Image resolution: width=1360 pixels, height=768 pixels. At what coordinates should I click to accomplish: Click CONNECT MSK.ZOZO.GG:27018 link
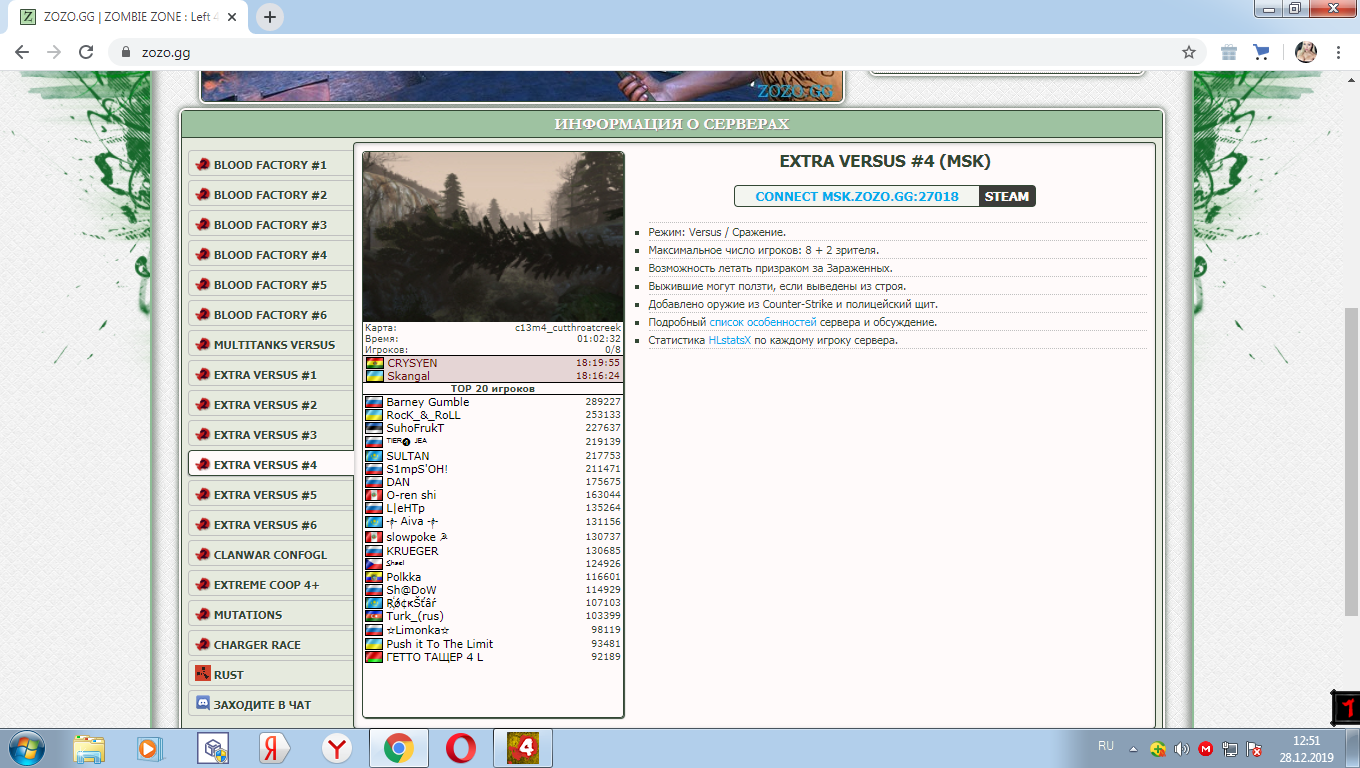tap(856, 196)
